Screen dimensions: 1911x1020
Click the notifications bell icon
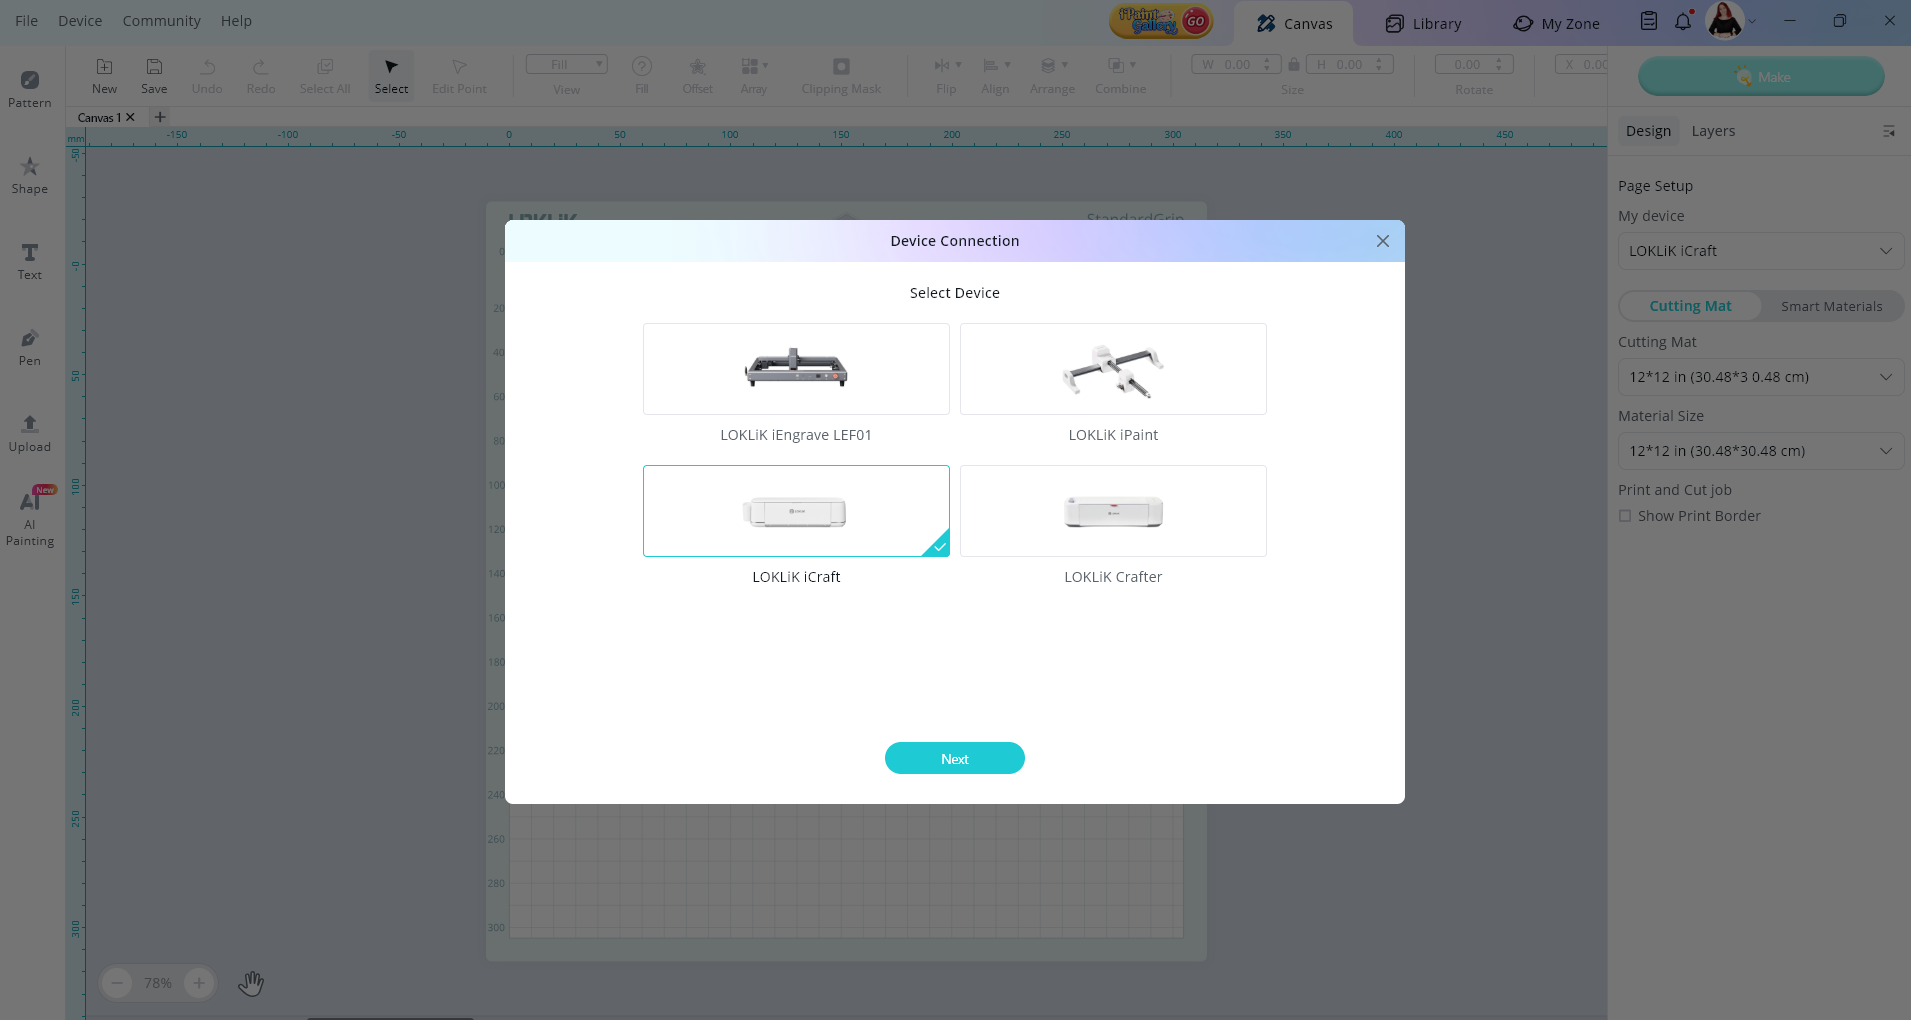point(1683,21)
